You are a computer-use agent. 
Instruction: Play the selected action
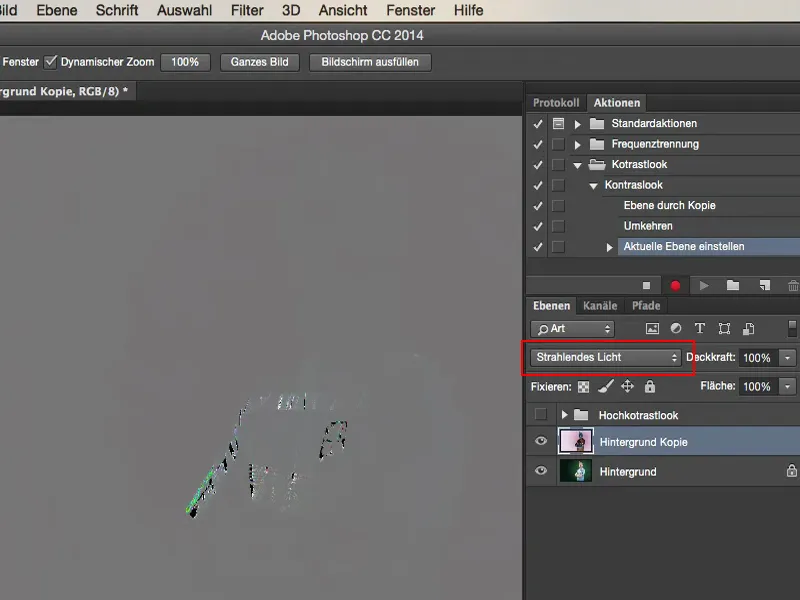(704, 286)
